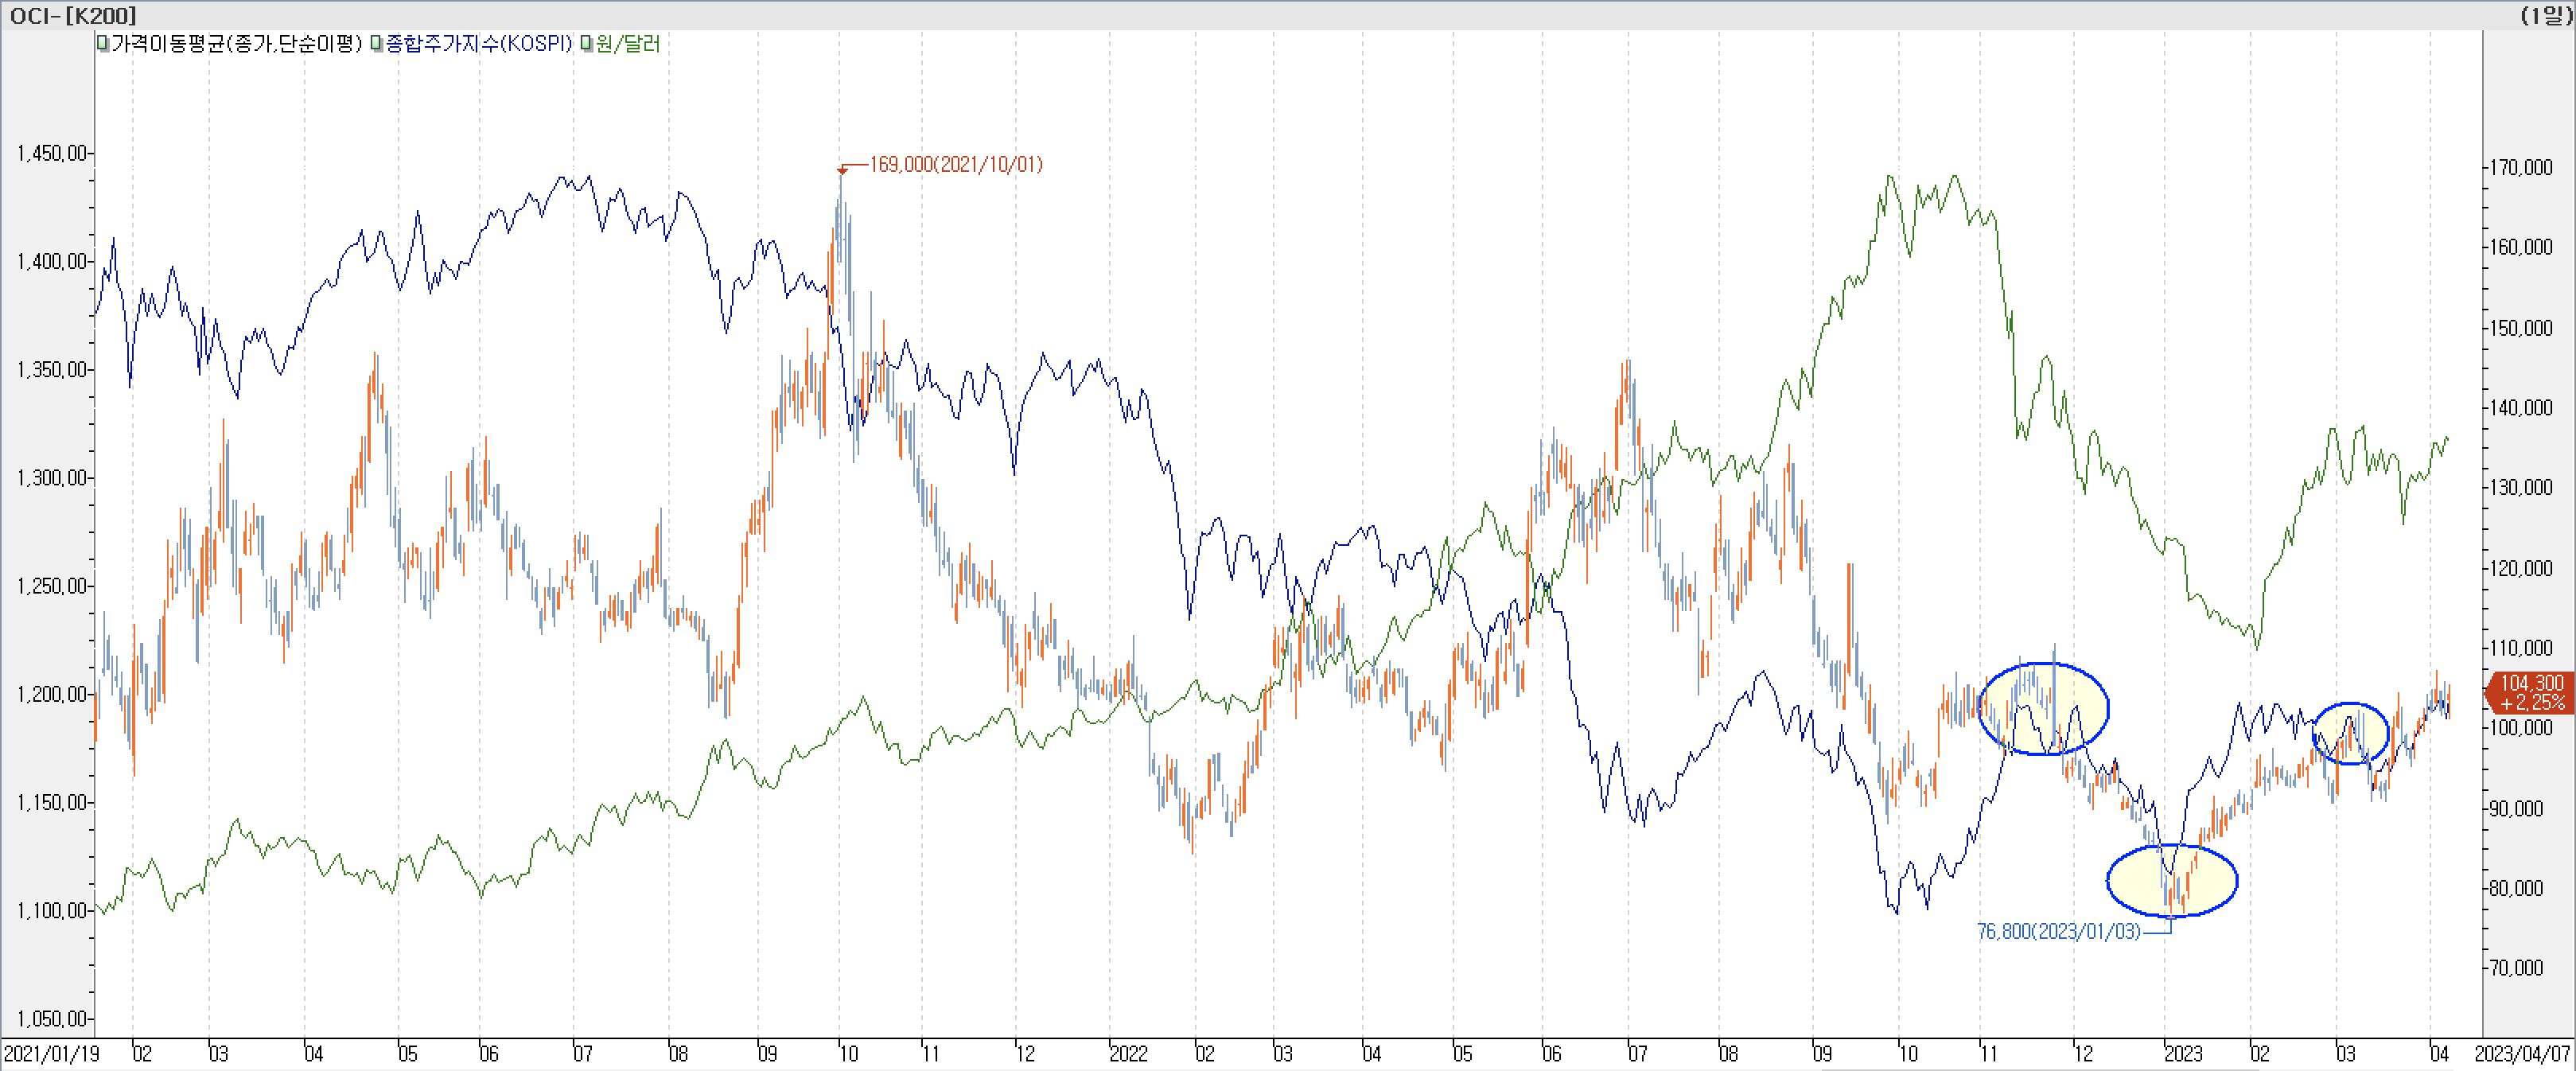Viewport: 2576px width, 1071px height.
Task: Toggle the 종합주가지수(KOSPI) legend square marker
Action: click(377, 44)
